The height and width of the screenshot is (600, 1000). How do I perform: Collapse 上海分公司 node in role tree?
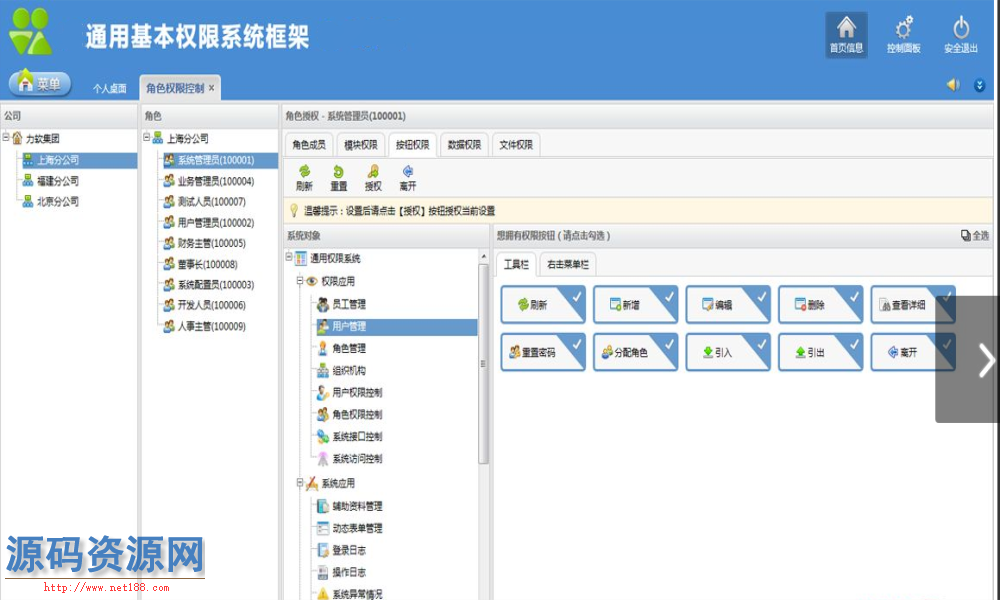coord(147,137)
